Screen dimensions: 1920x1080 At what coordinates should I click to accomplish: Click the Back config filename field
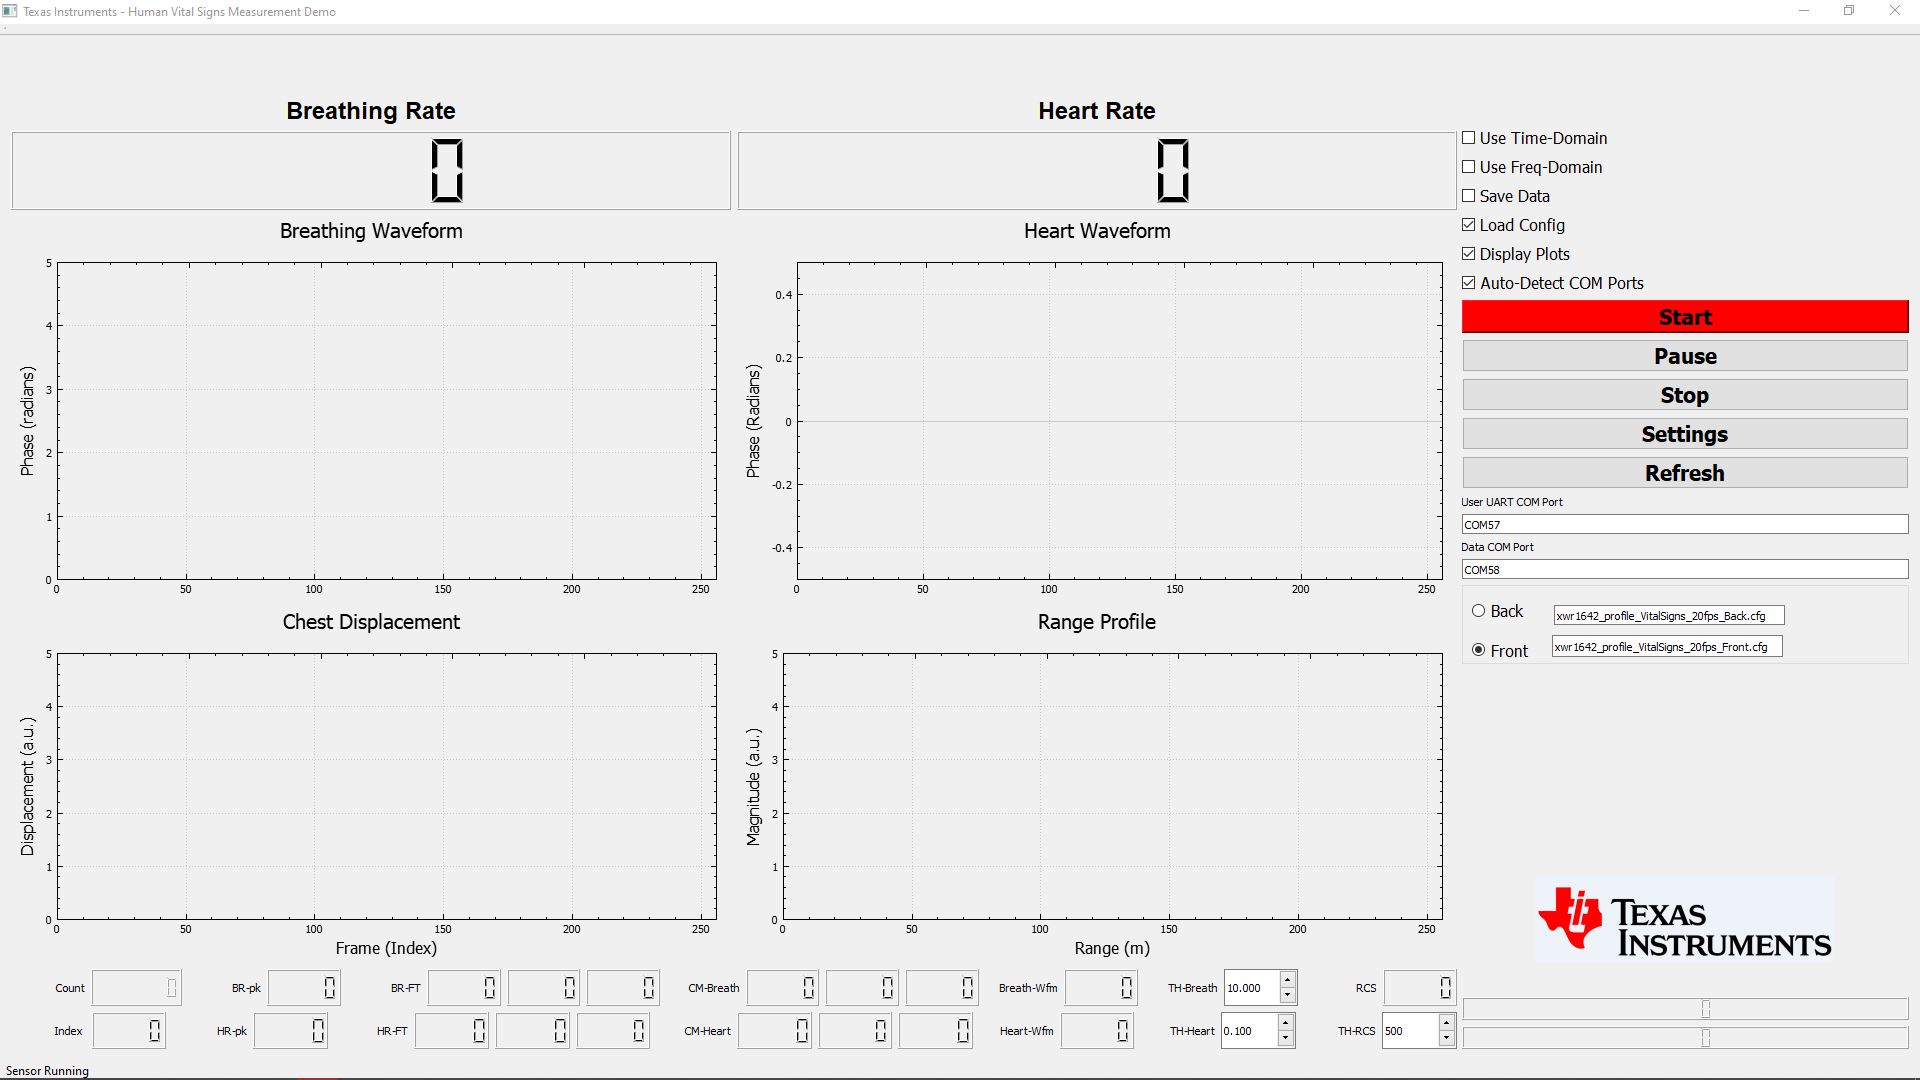(x=1667, y=615)
